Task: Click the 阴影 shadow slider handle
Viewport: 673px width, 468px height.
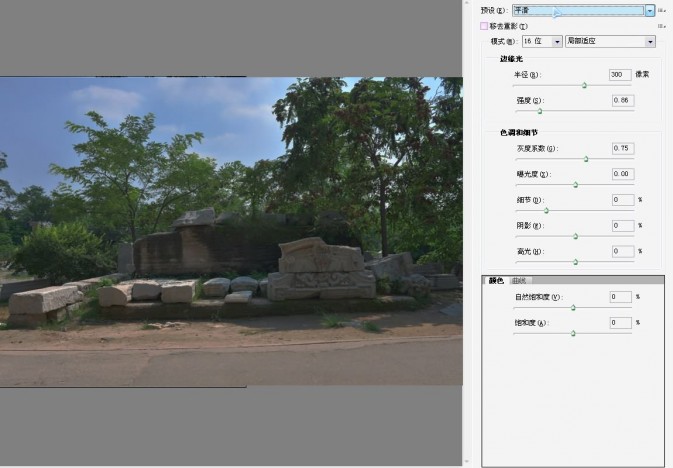Action: coord(576,237)
